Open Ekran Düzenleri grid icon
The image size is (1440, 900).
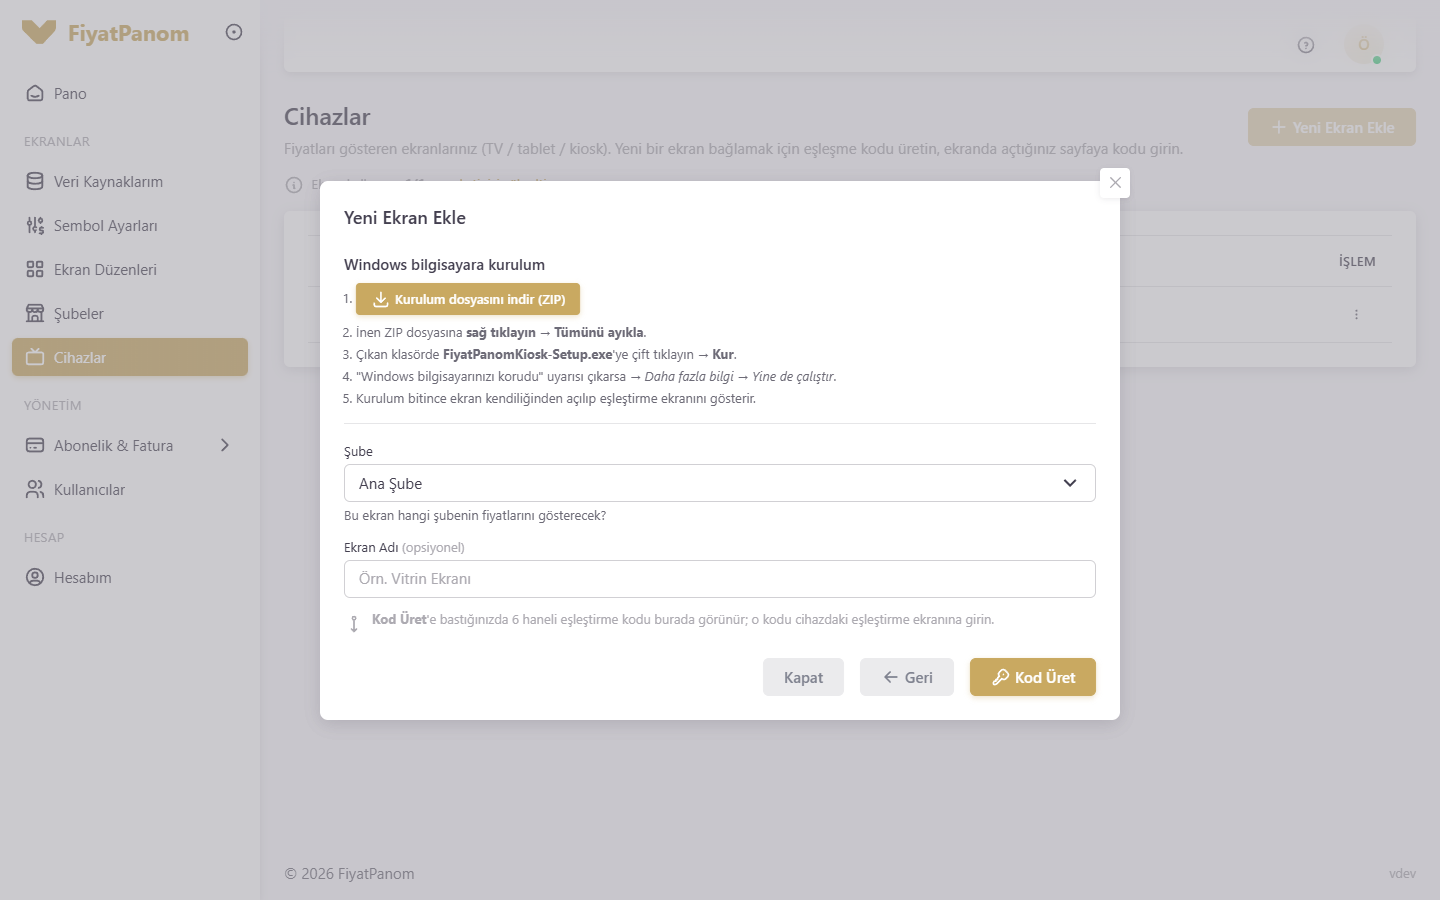pos(35,269)
